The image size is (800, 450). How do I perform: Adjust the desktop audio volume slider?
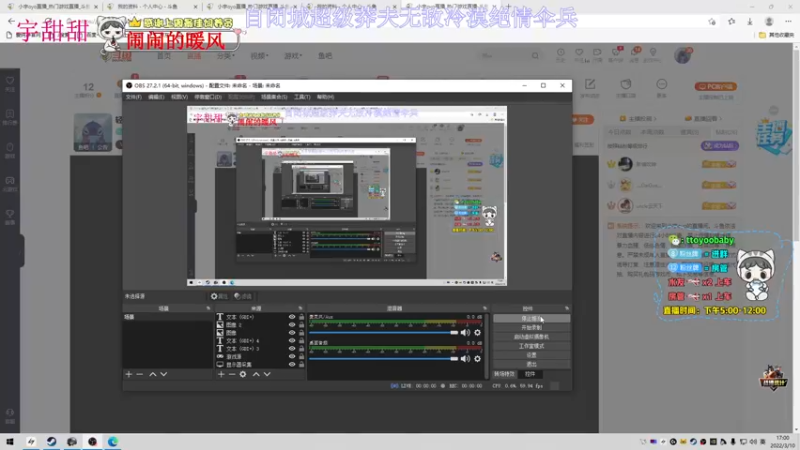click(x=384, y=359)
